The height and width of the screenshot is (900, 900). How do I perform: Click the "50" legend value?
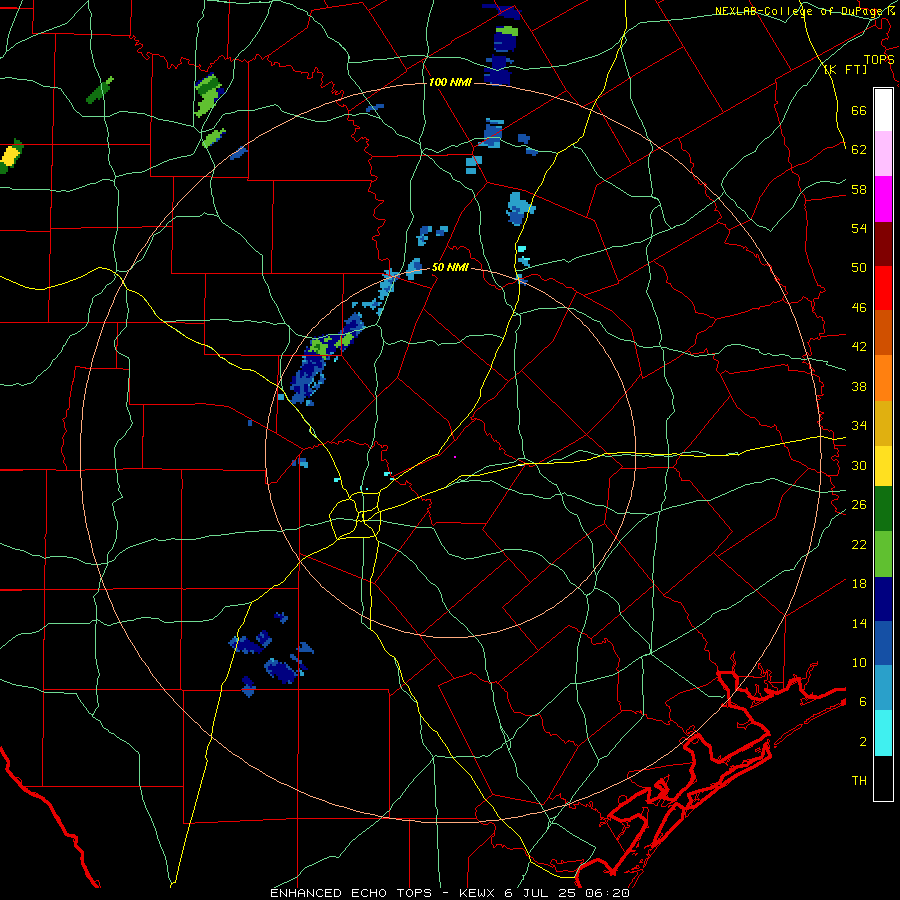pyautogui.click(x=859, y=267)
